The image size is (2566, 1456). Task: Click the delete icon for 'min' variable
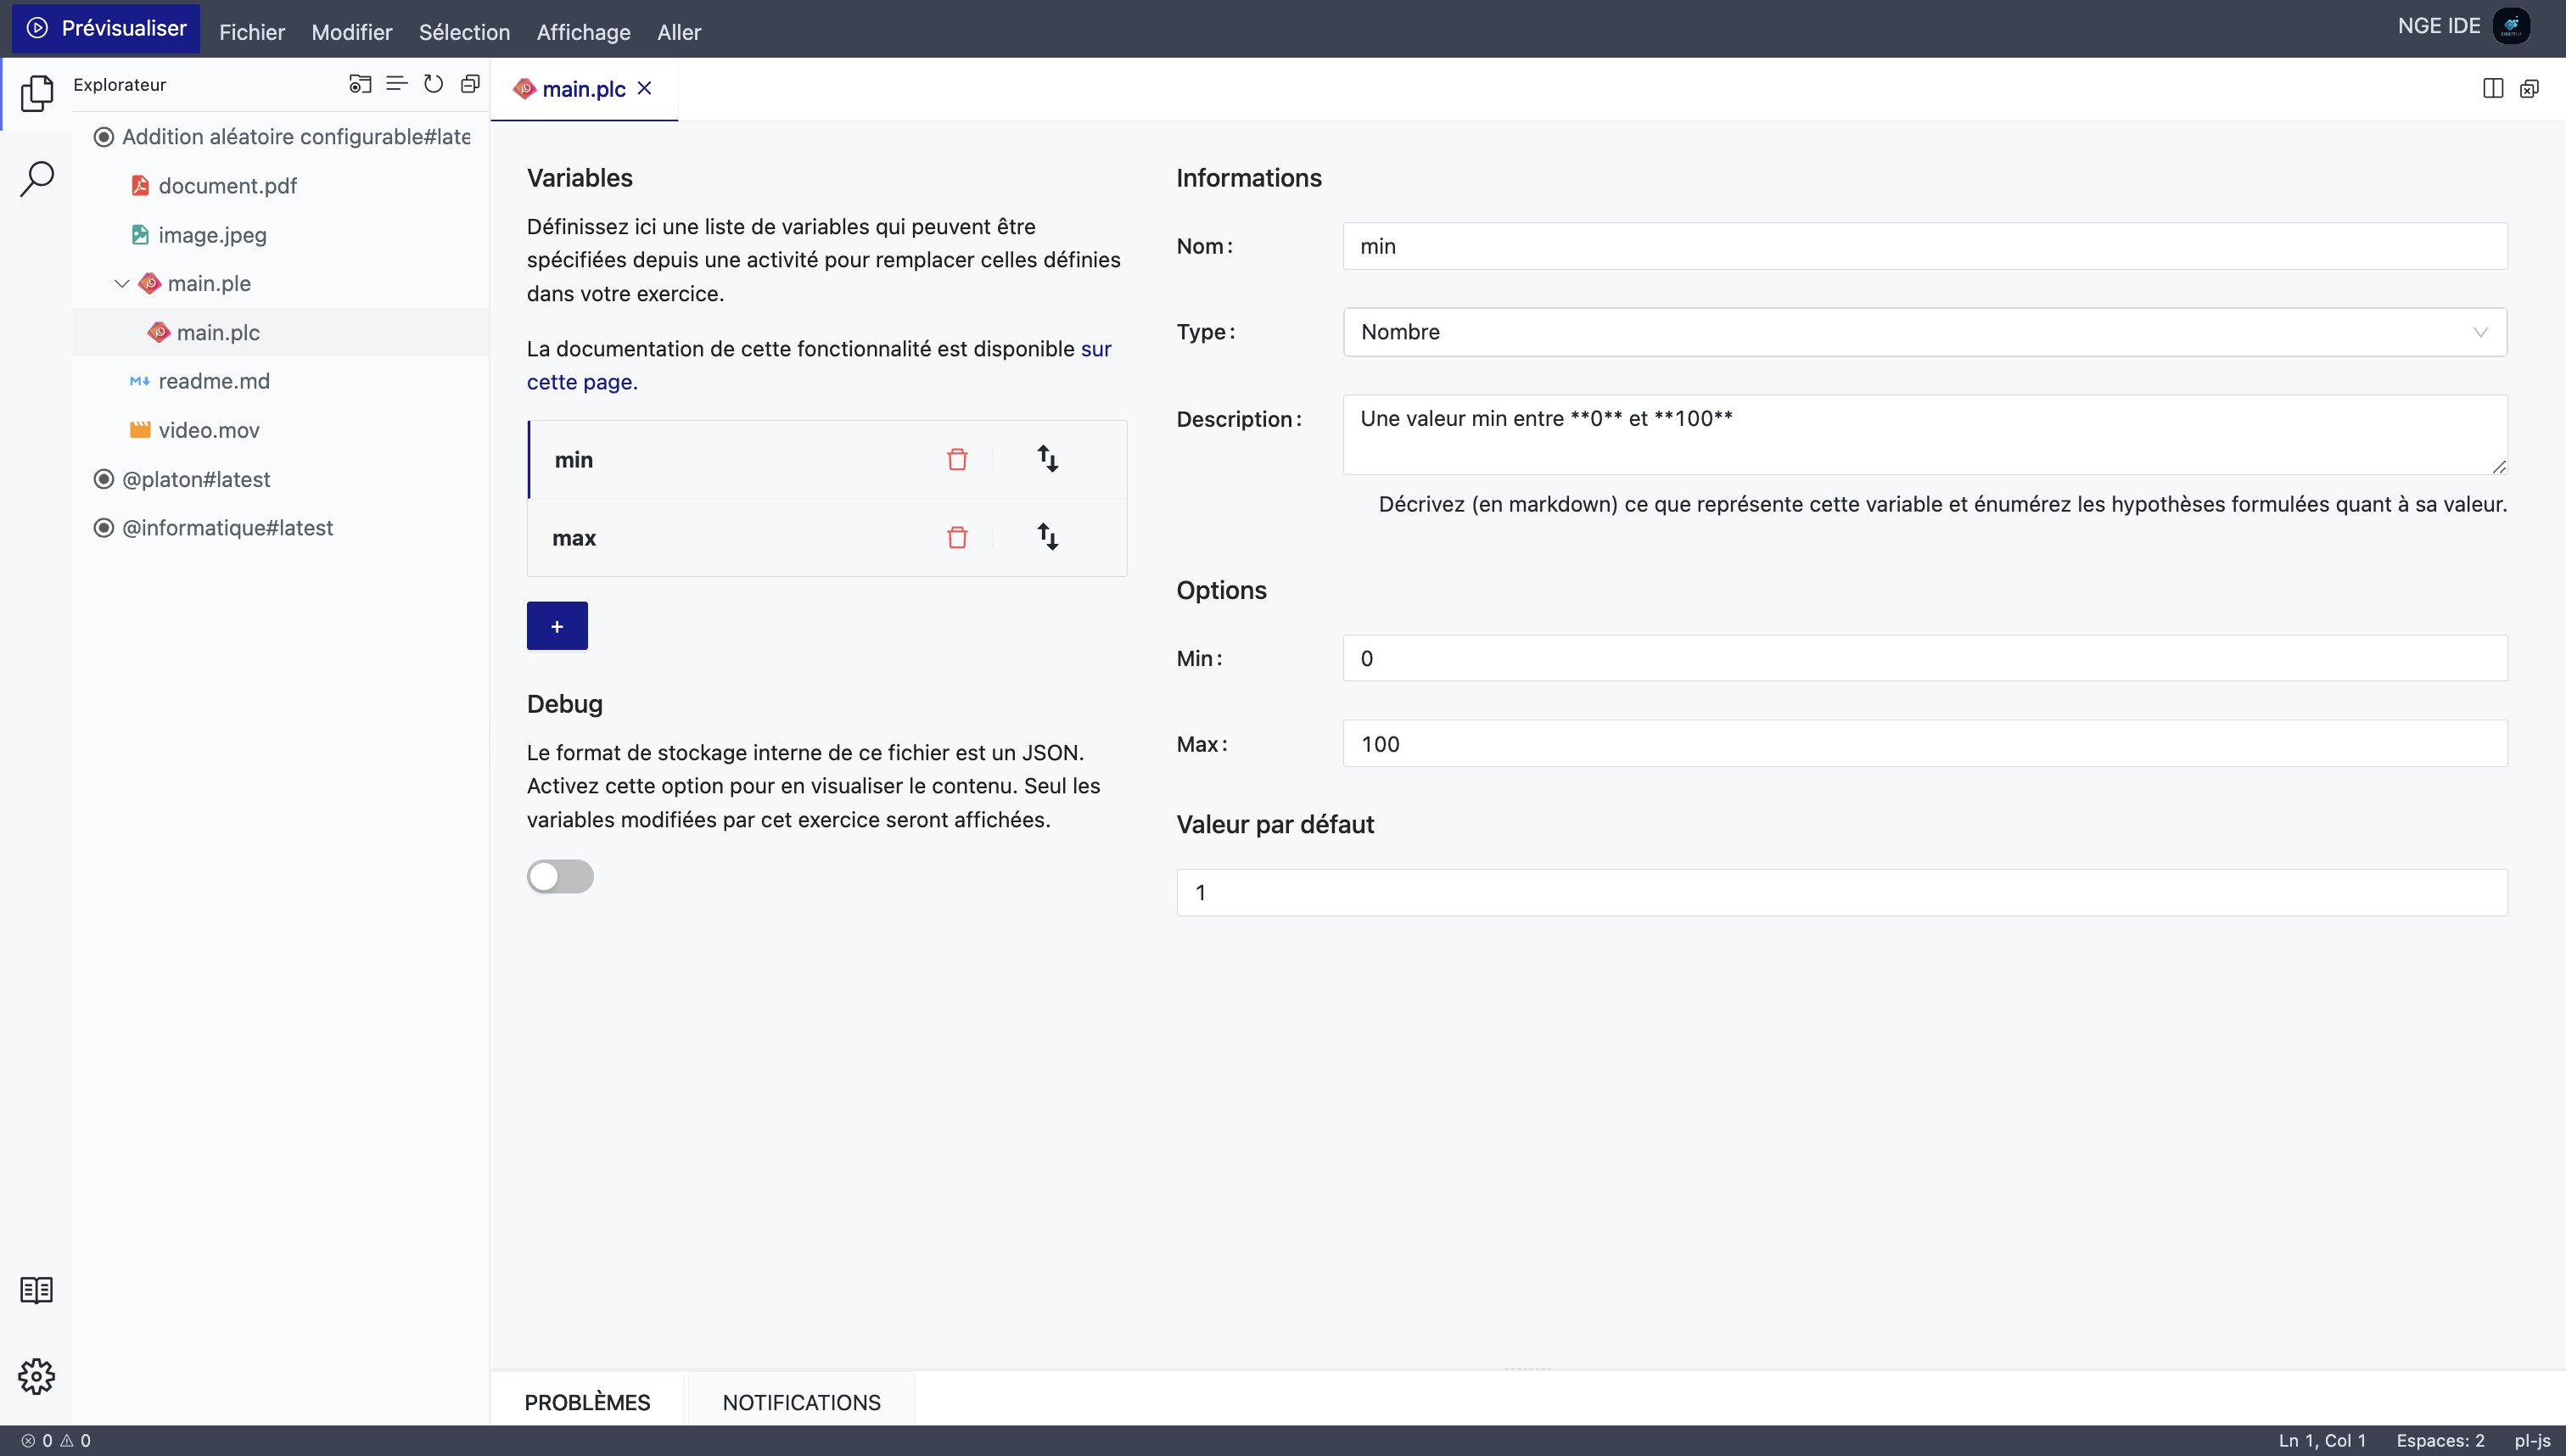[x=957, y=458]
